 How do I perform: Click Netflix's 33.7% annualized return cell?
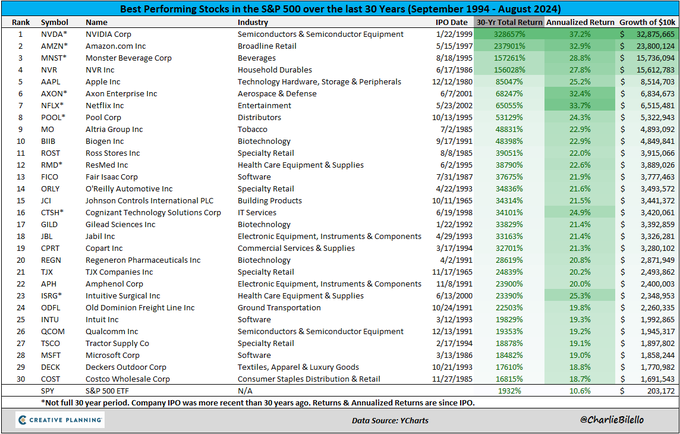(x=580, y=105)
